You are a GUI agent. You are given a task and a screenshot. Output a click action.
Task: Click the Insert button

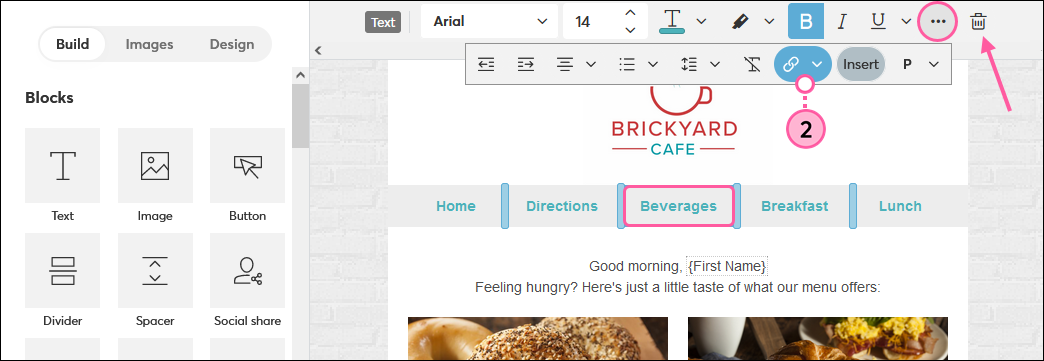861,65
